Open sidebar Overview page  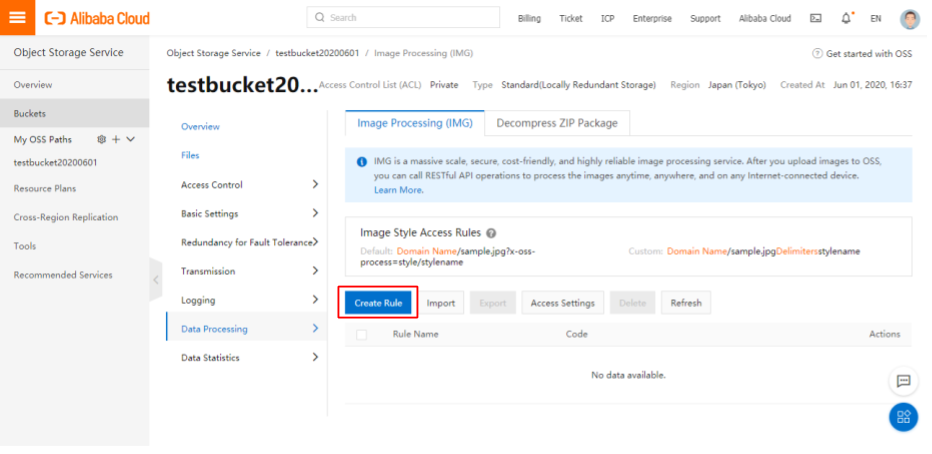pos(75,85)
